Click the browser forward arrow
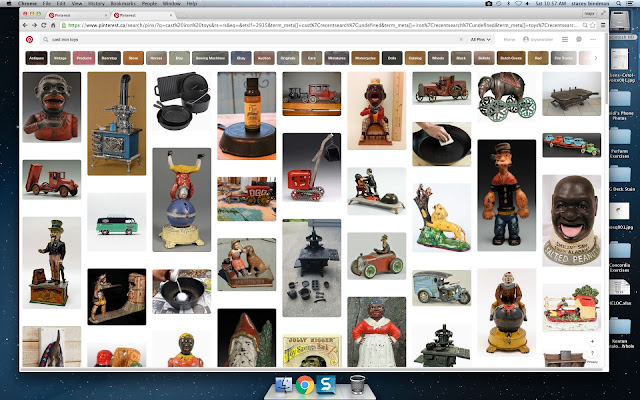Screen dimensions: 640x400 pyautogui.click(x=34, y=25)
